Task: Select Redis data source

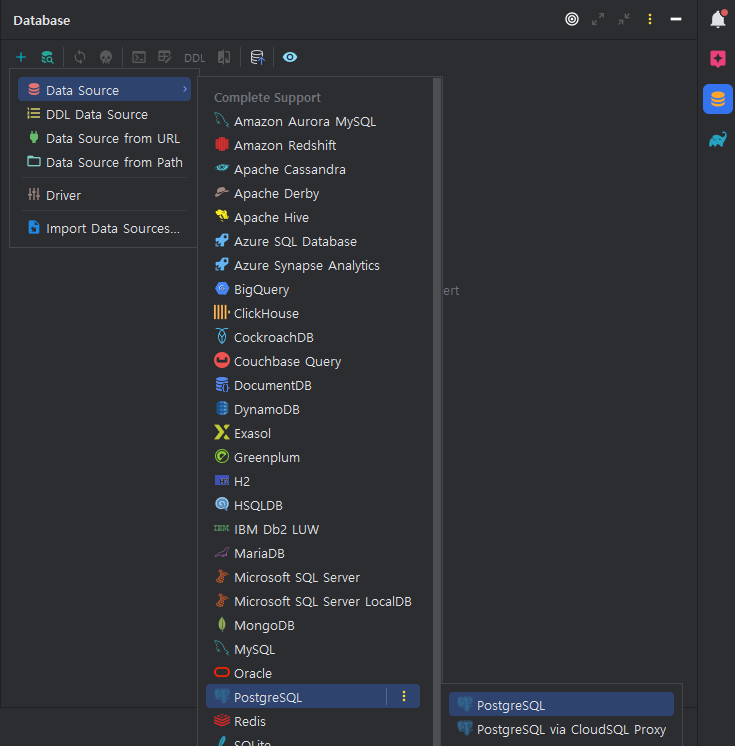Action: [313, 721]
